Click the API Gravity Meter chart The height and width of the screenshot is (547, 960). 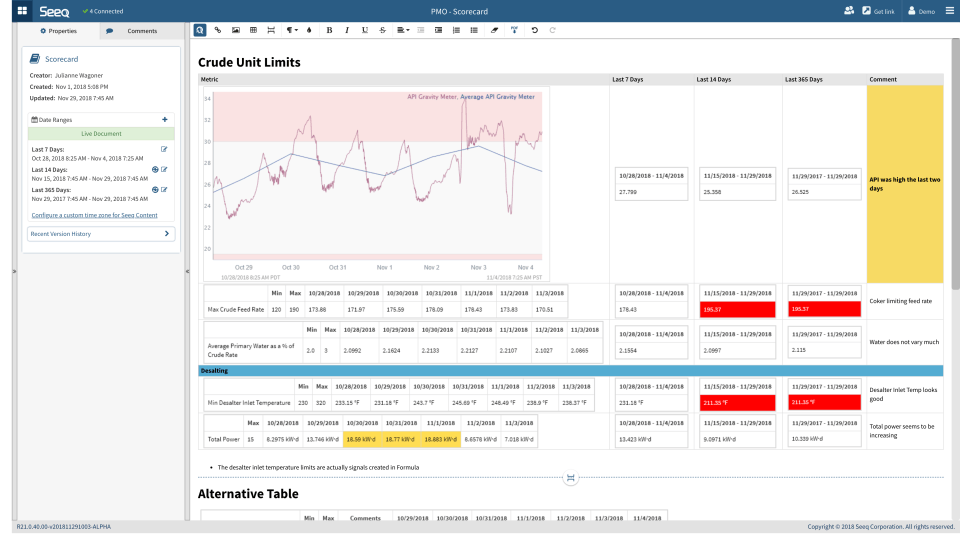[x=377, y=184]
